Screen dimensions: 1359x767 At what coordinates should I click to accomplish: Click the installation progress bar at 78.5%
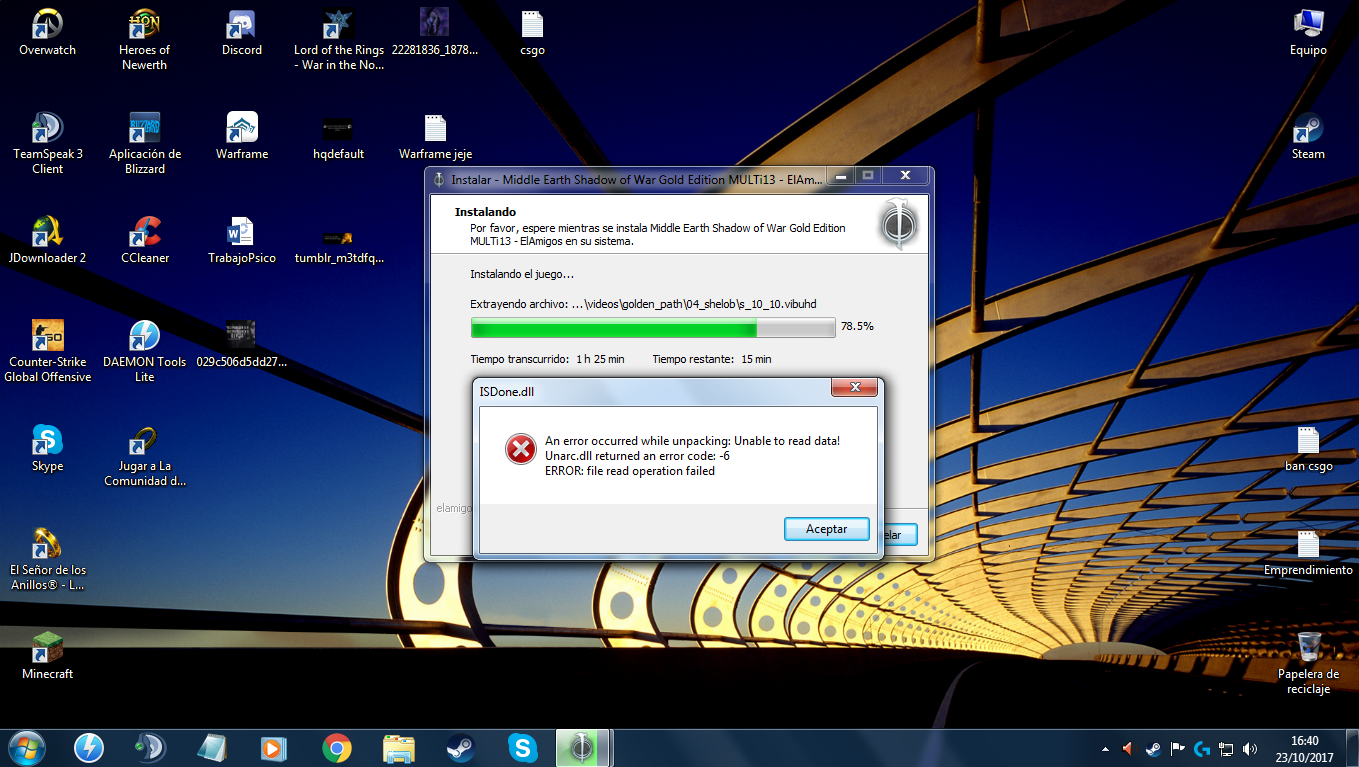pyautogui.click(x=653, y=327)
